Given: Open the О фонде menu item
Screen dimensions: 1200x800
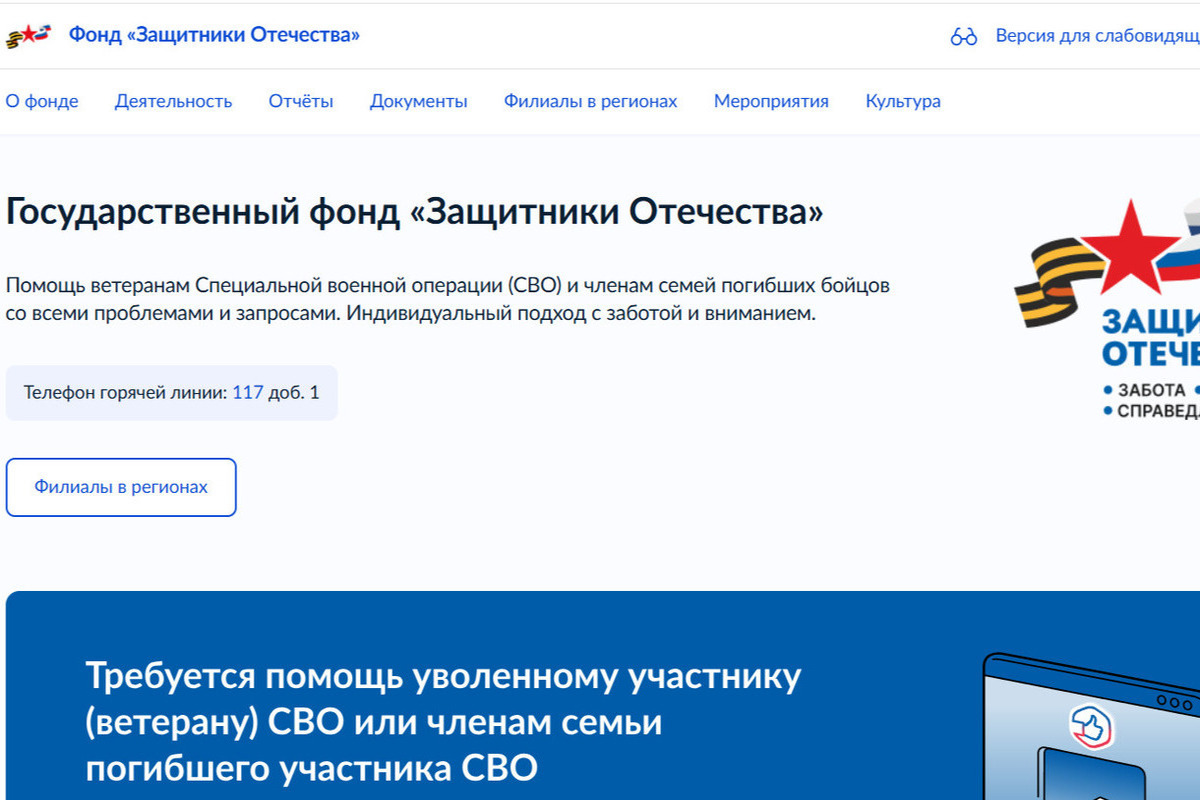Looking at the screenshot, I should pos(42,101).
